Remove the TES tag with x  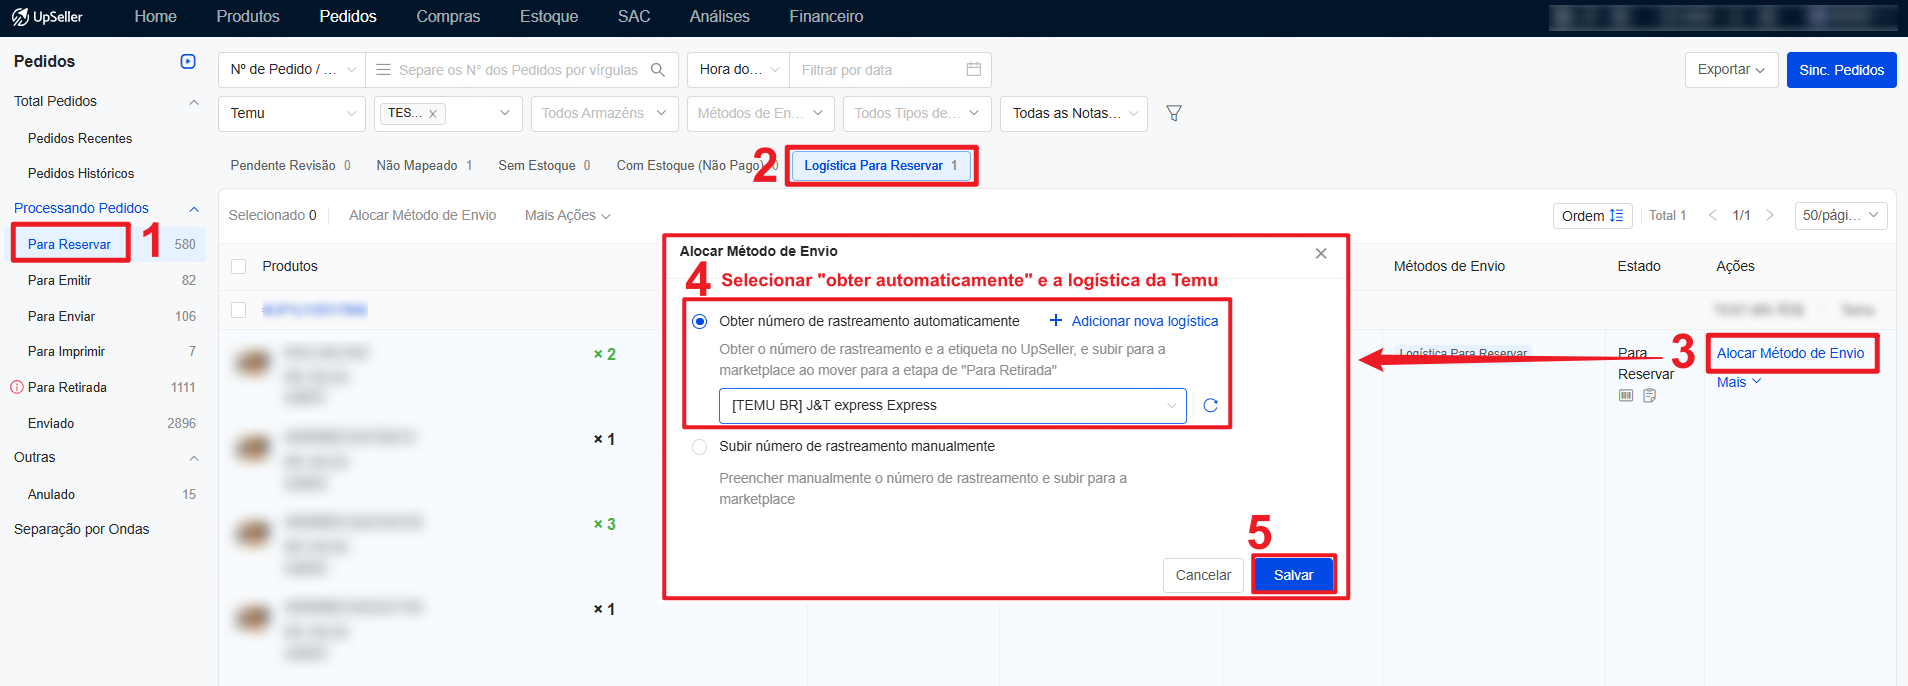(x=433, y=114)
